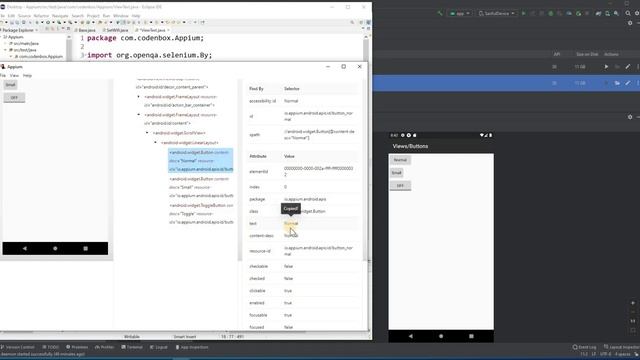Tap Small button in emulator
The height and width of the screenshot is (360, 640).
[x=397, y=173]
